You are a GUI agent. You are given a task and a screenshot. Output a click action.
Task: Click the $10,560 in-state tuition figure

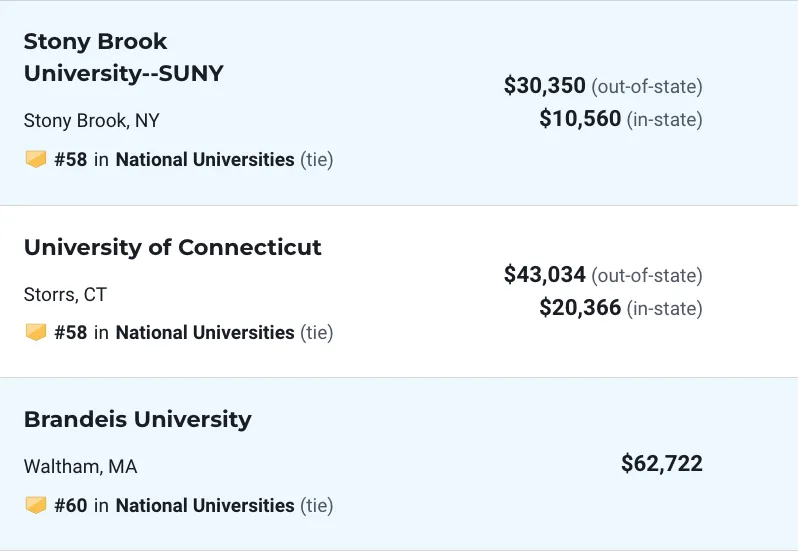pos(580,118)
